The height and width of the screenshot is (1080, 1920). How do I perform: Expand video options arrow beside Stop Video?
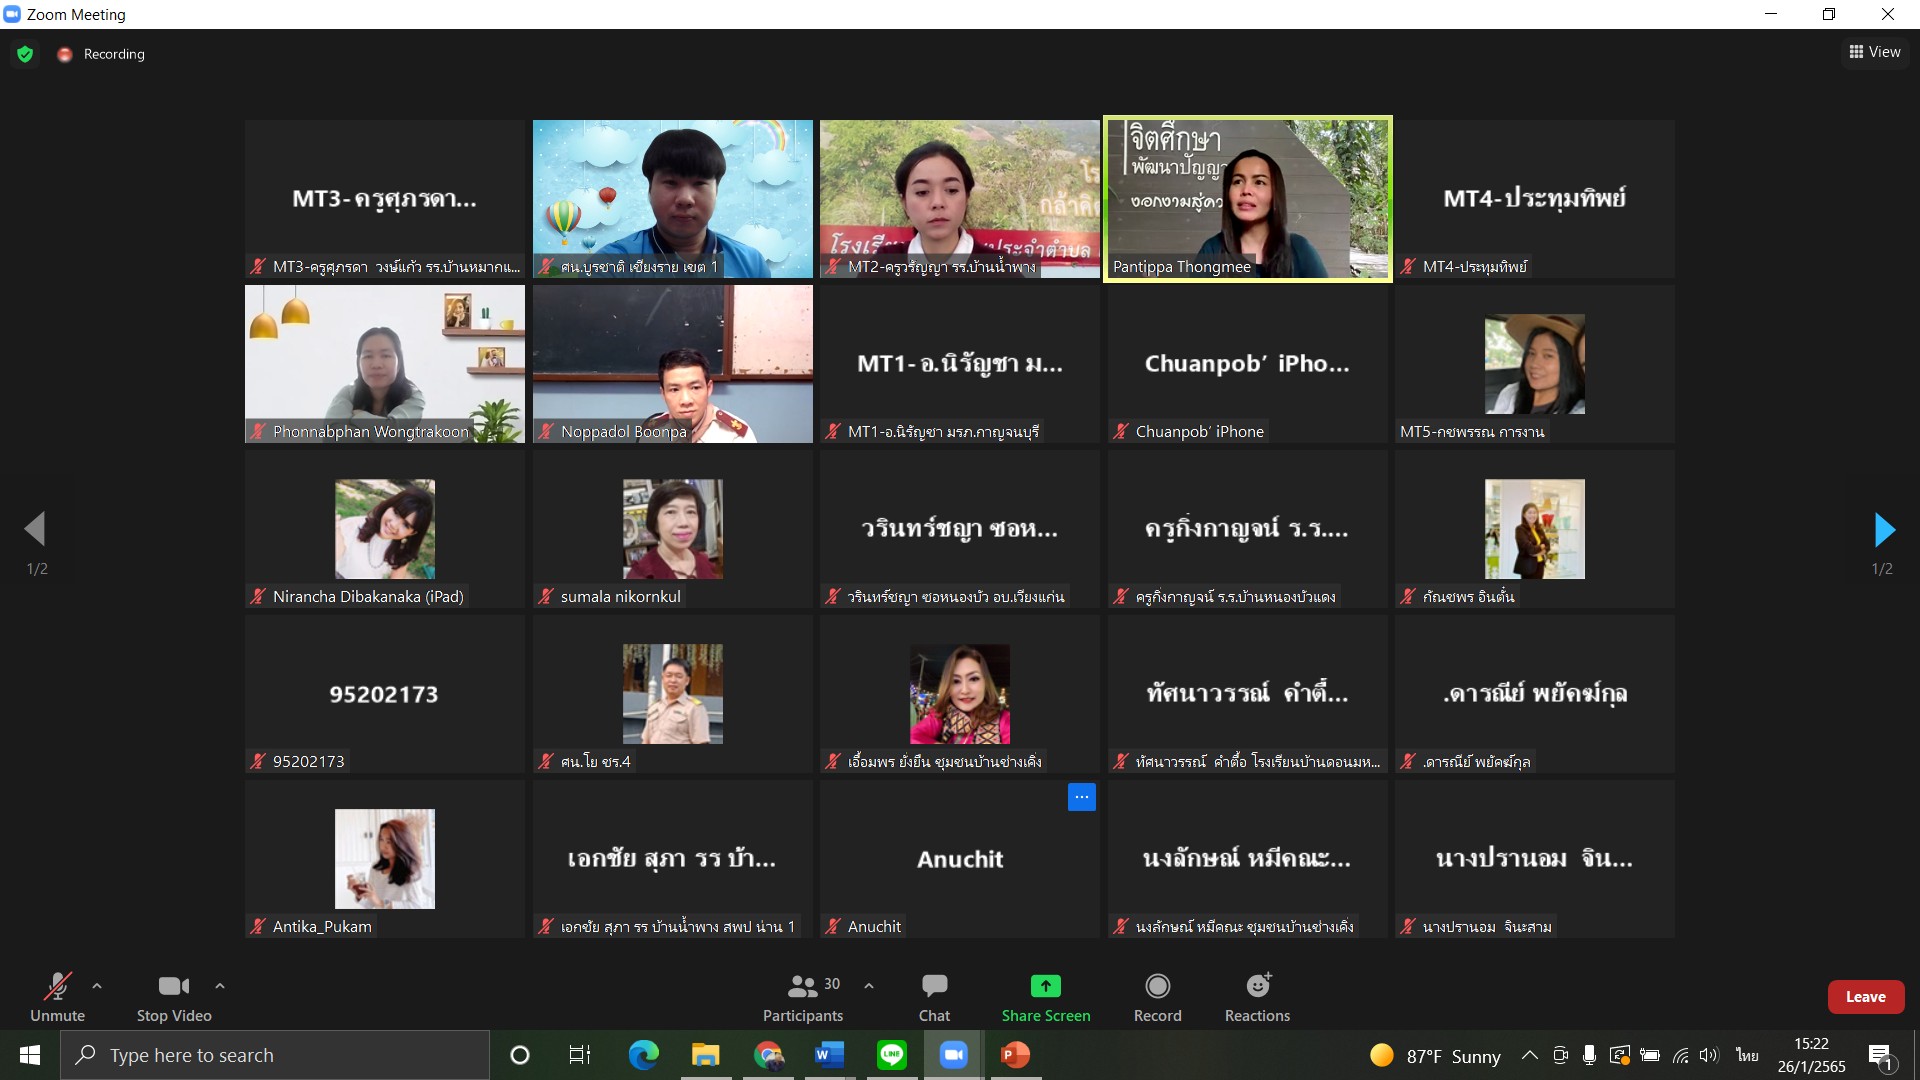pos(220,986)
